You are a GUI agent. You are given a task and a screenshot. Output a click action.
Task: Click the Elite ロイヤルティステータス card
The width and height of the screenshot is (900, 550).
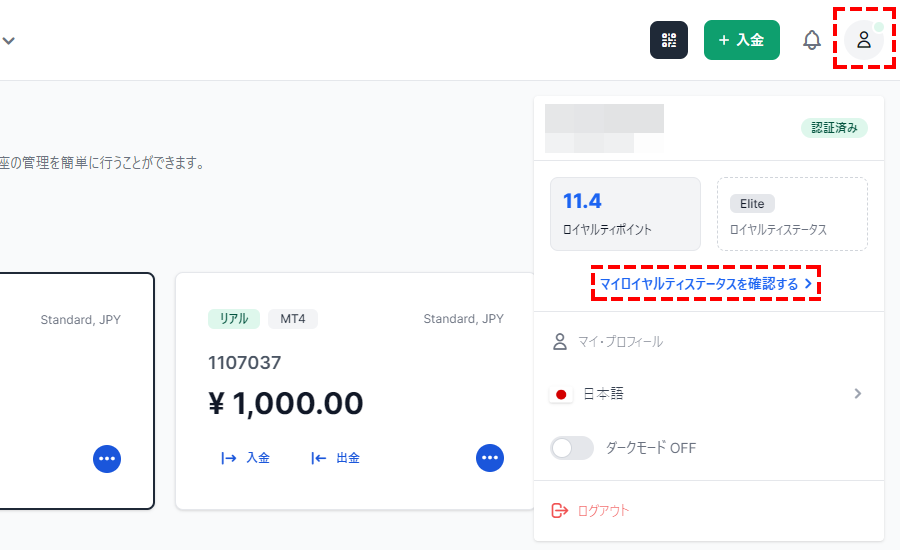pos(792,214)
